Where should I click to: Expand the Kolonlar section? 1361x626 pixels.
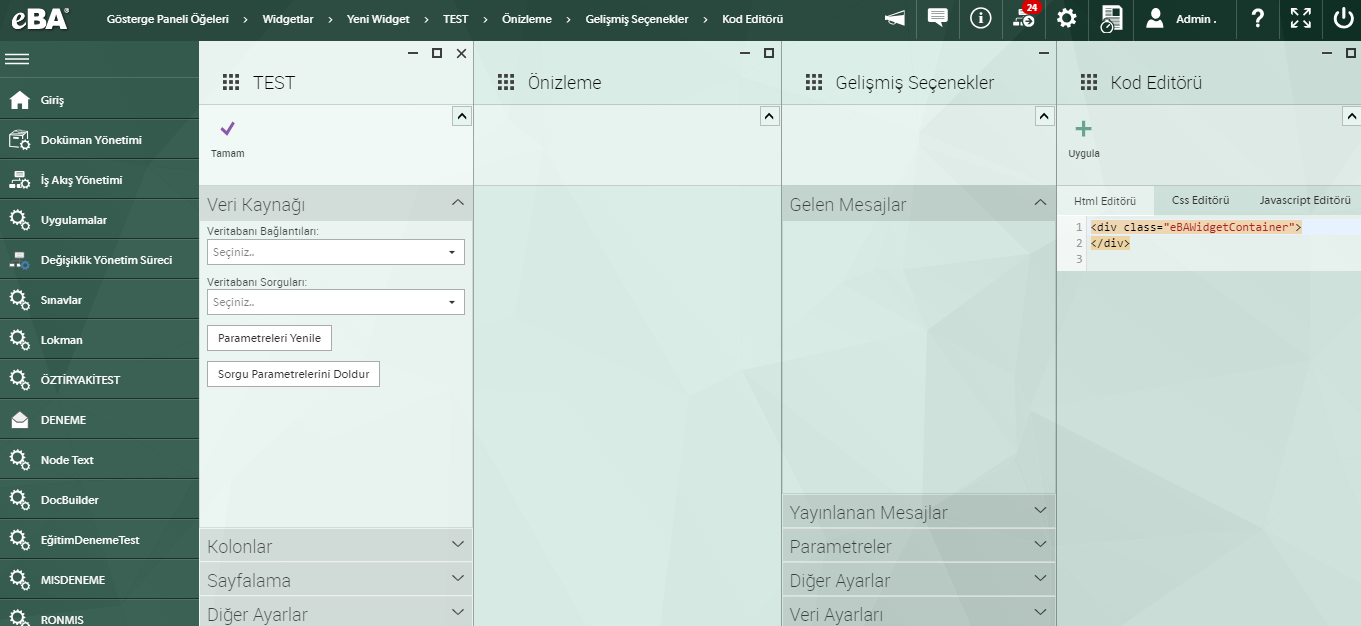[x=336, y=545]
